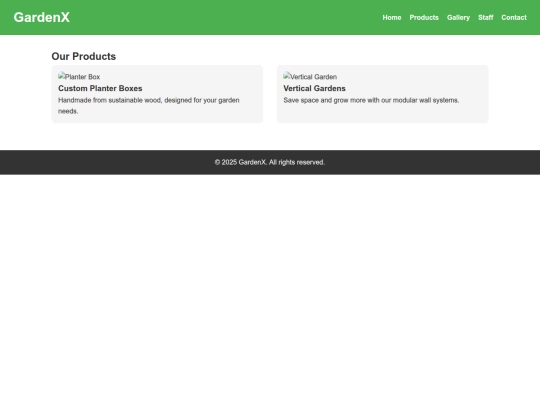The height and width of the screenshot is (405, 540).
Task: Go to the Products nav link
Action: pos(424,18)
